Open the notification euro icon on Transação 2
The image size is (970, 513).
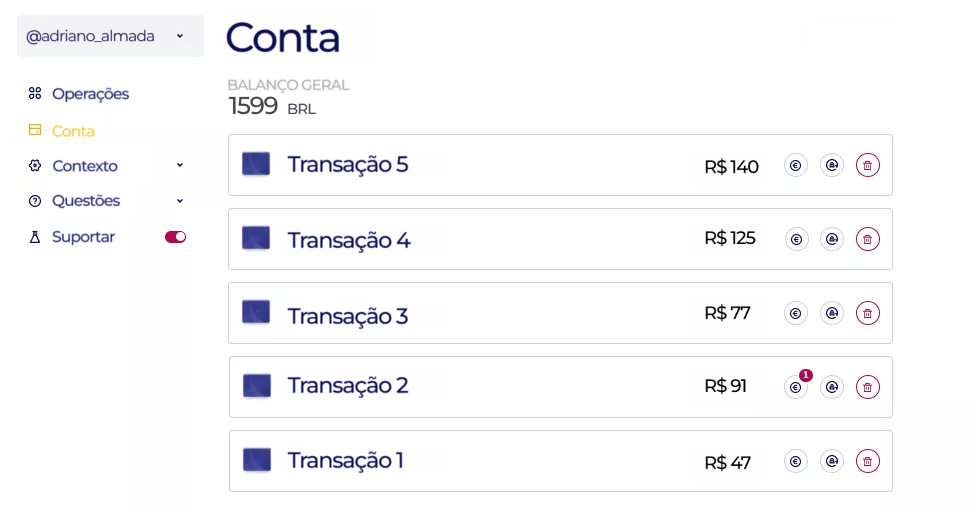[x=796, y=387]
